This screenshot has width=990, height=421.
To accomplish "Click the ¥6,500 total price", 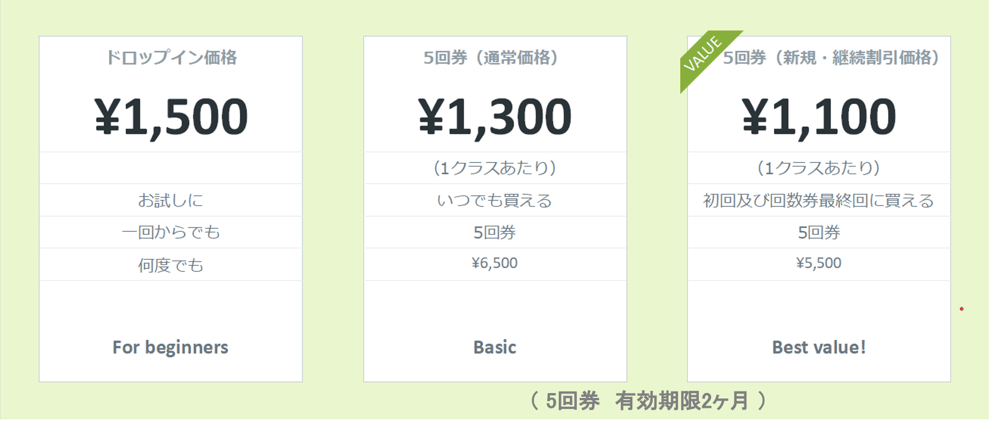I will (x=495, y=264).
